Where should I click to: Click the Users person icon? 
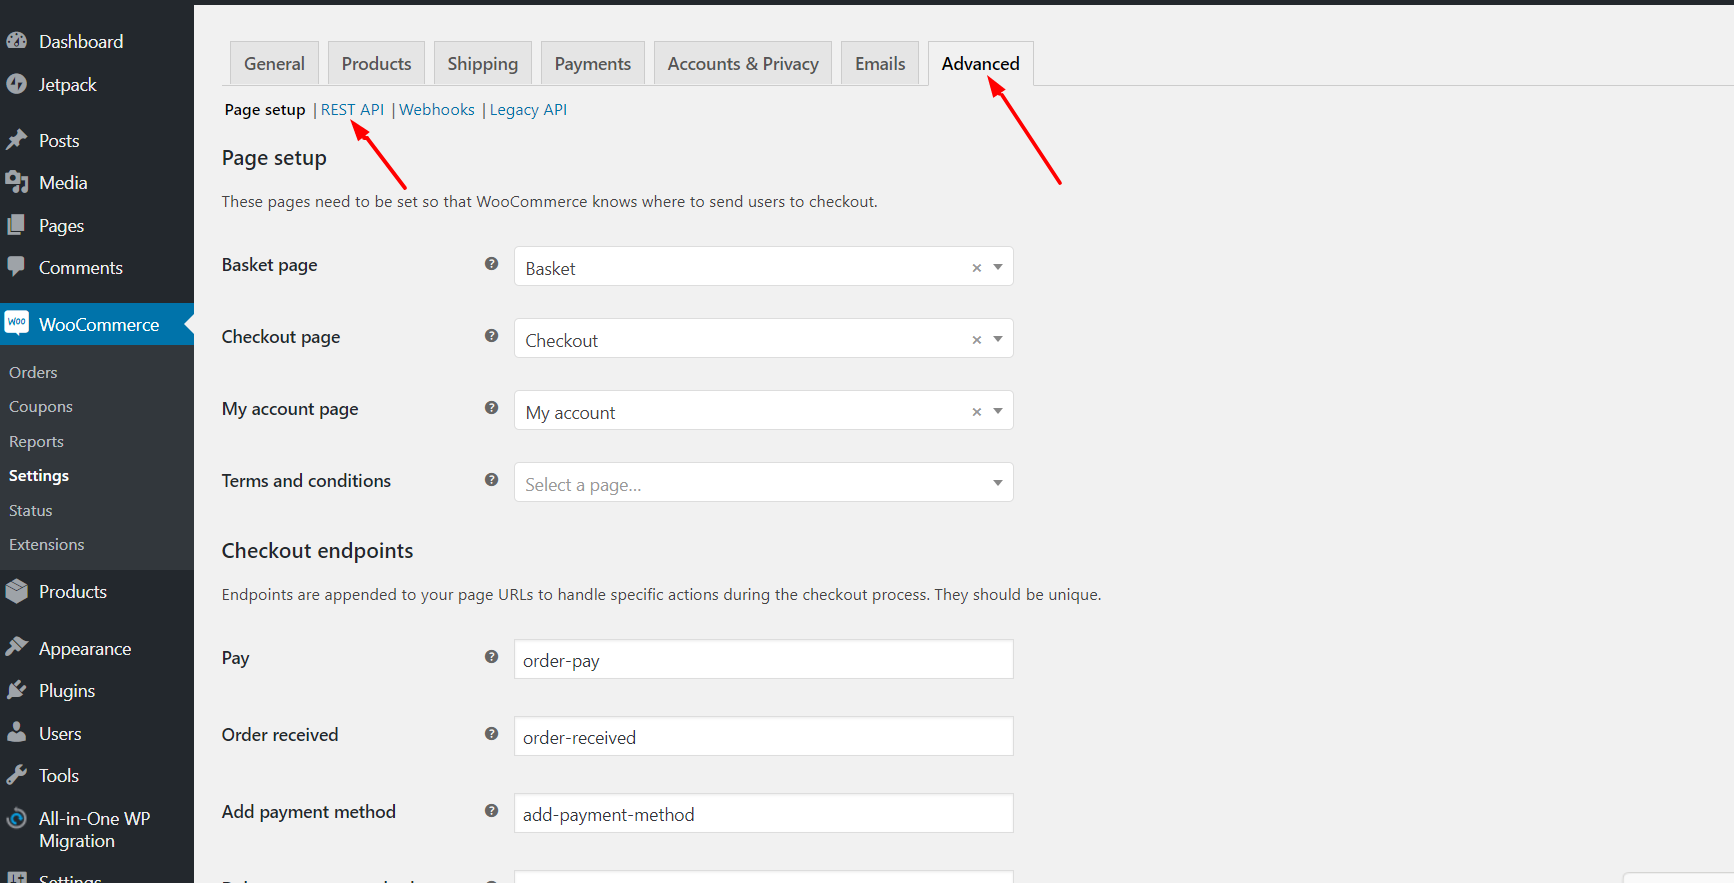point(16,733)
